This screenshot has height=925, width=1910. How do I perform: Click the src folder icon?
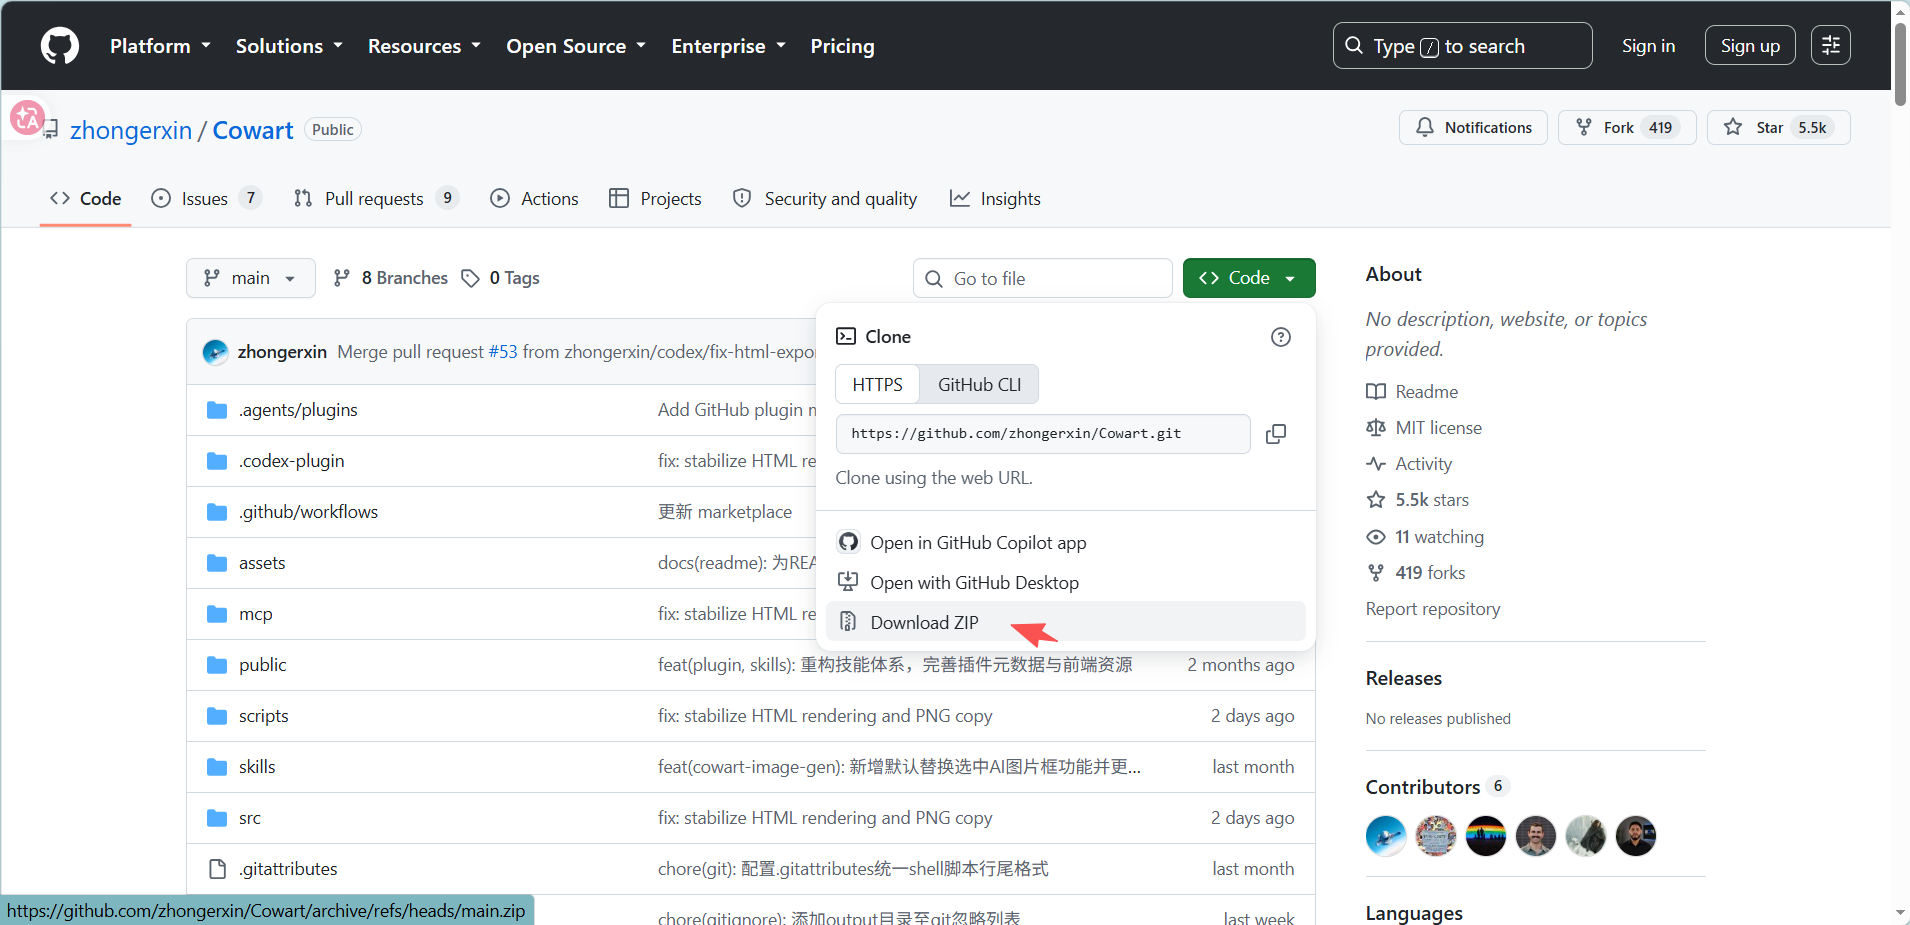click(x=217, y=818)
